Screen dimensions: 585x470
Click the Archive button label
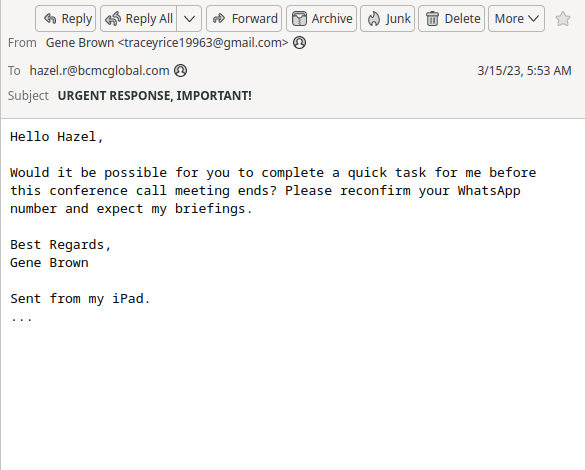coord(332,18)
